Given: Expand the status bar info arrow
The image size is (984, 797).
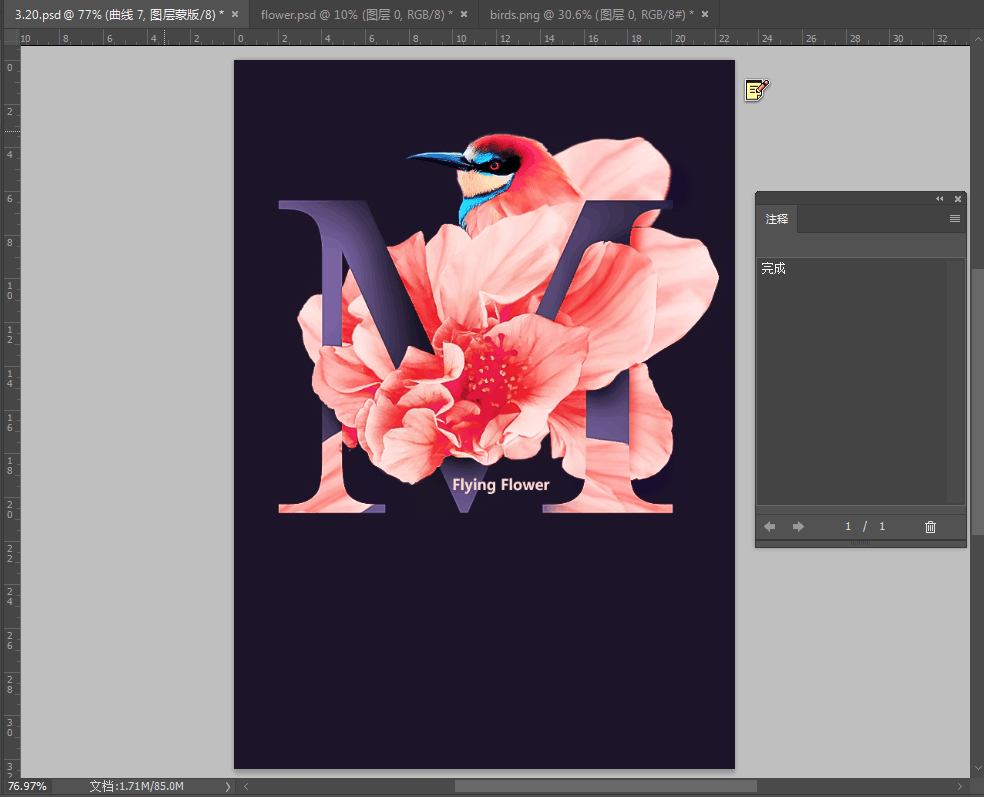Looking at the screenshot, I should click(x=227, y=787).
